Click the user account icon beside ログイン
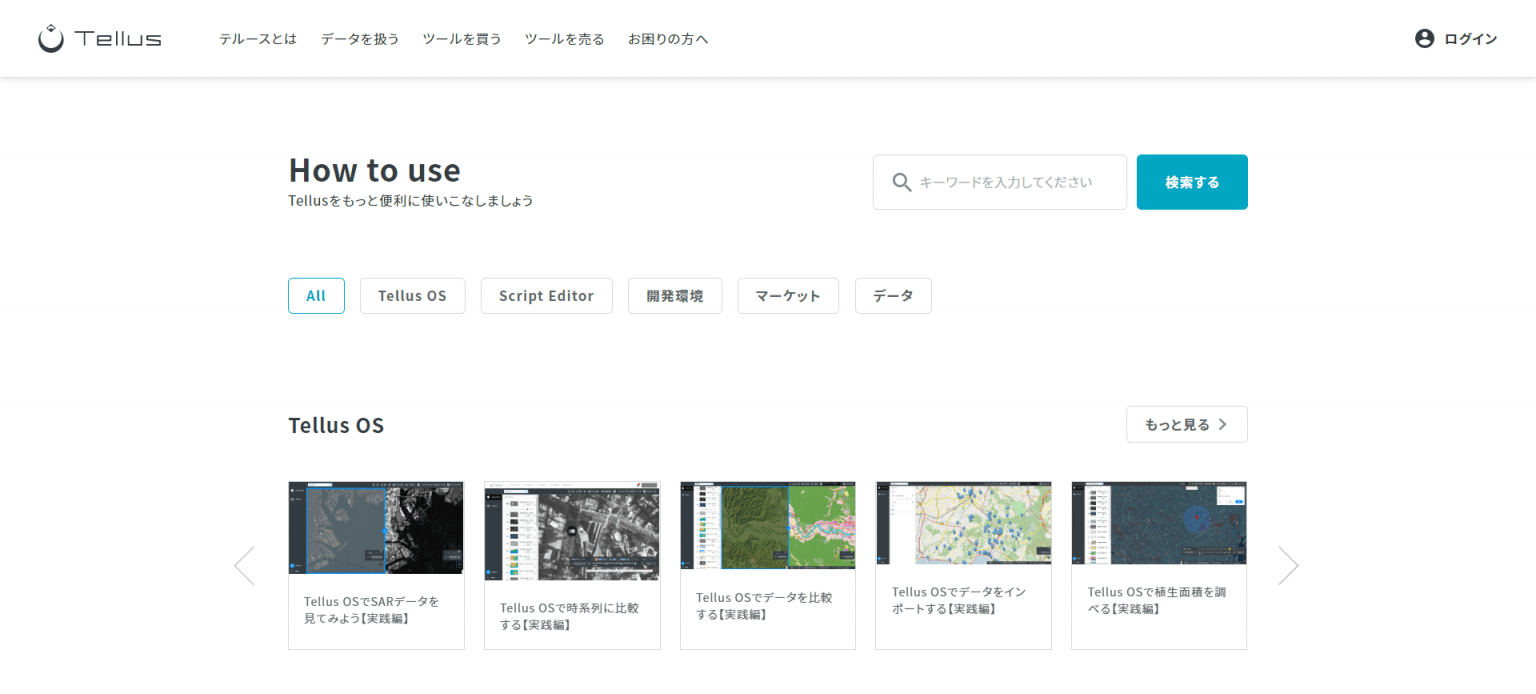This screenshot has height=694, width=1536. tap(1424, 39)
